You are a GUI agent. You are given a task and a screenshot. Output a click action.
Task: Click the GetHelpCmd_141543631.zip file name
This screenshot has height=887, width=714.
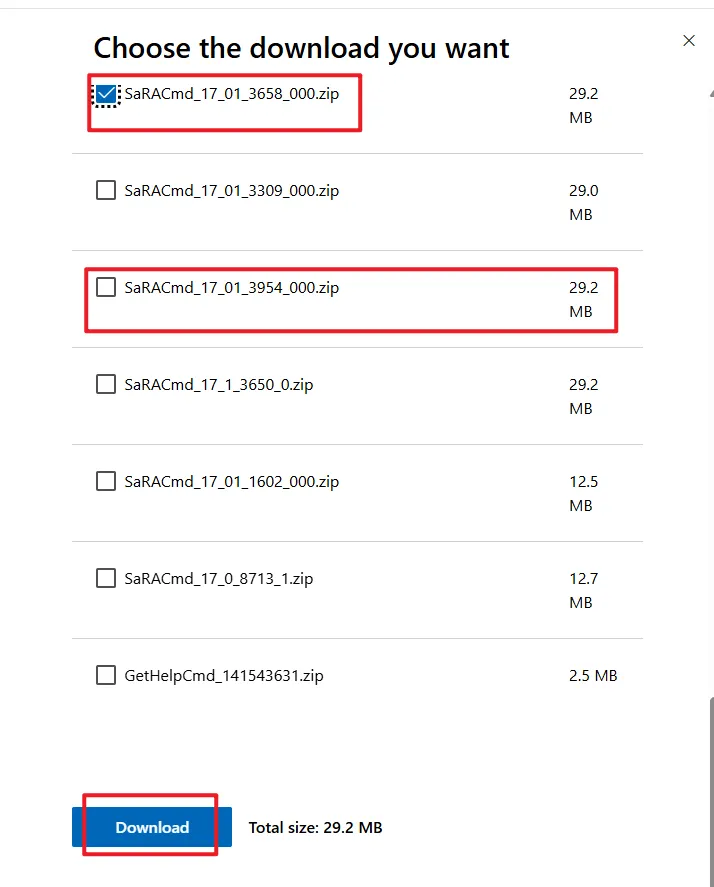pyautogui.click(x=223, y=675)
